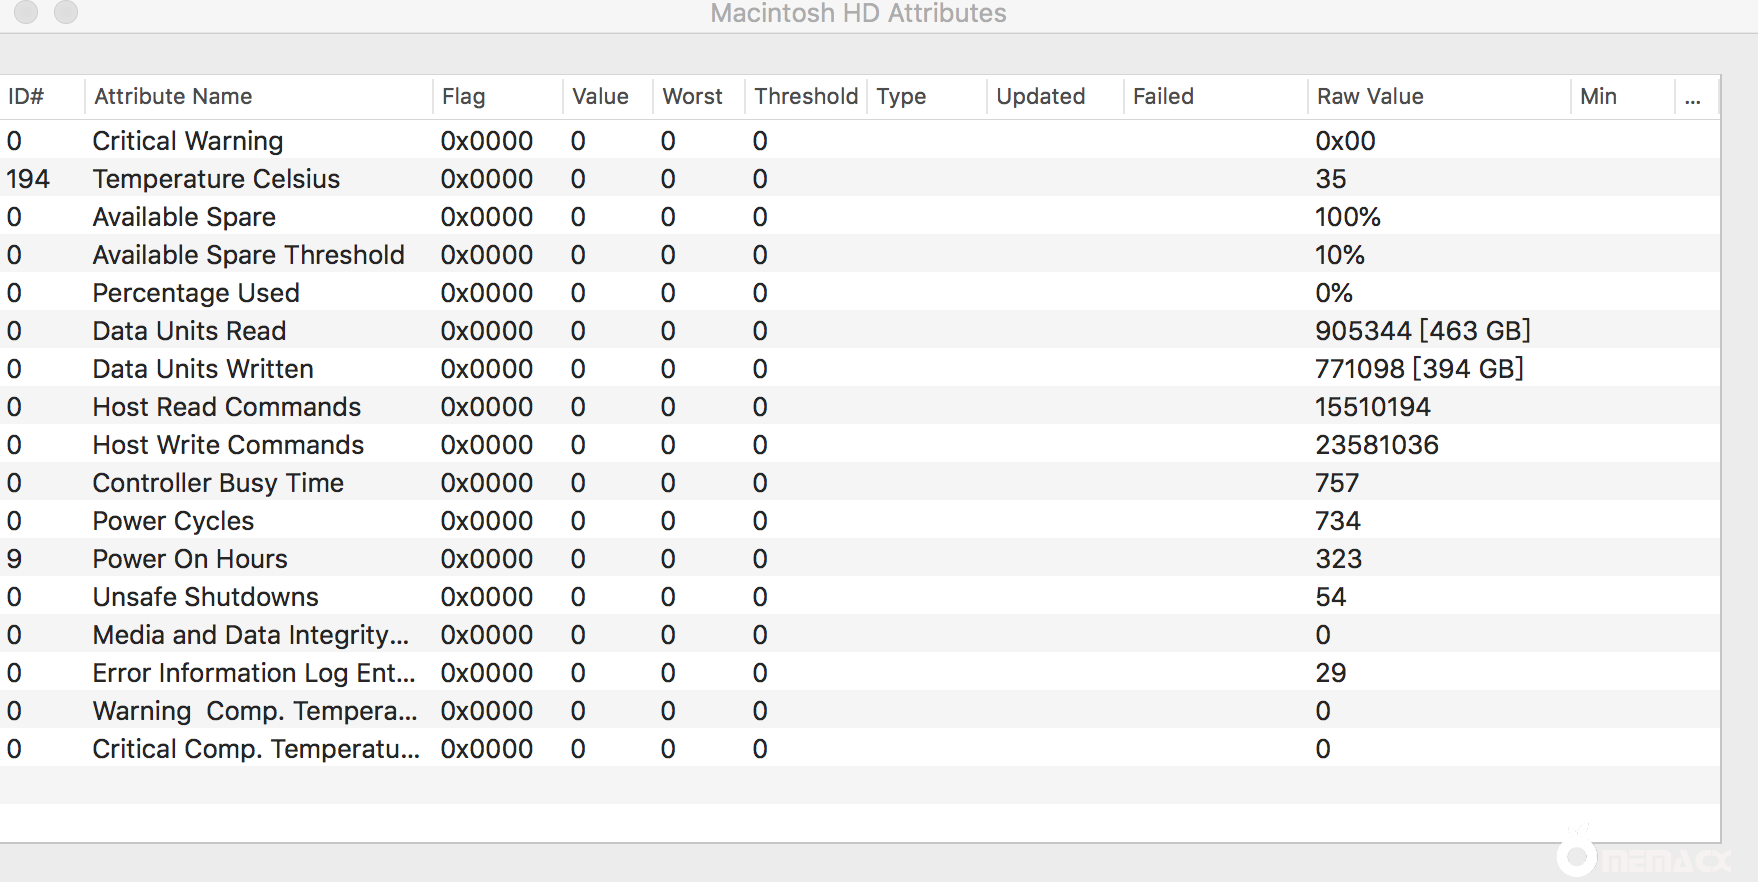
Task: Select the Data Units Read row
Action: pos(860,331)
